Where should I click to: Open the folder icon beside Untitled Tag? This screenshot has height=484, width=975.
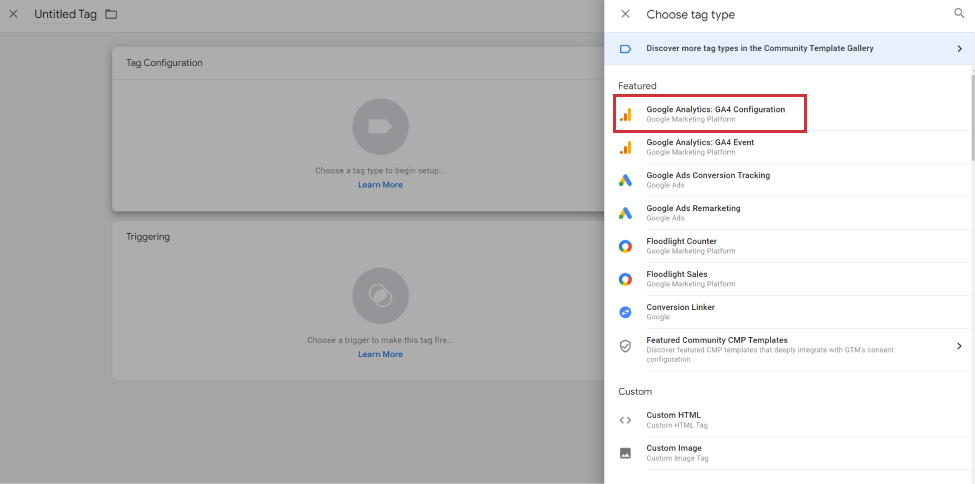tap(111, 14)
